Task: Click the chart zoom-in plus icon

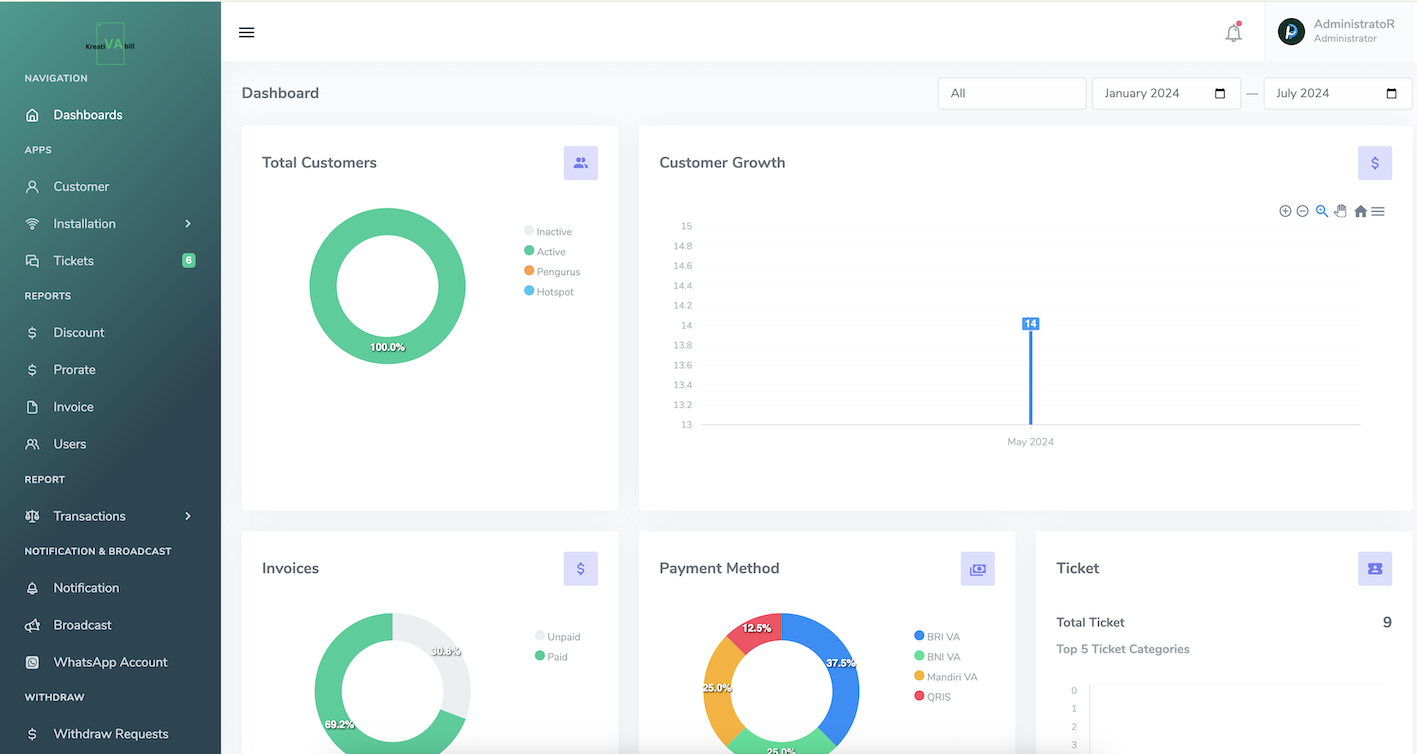Action: point(1285,211)
